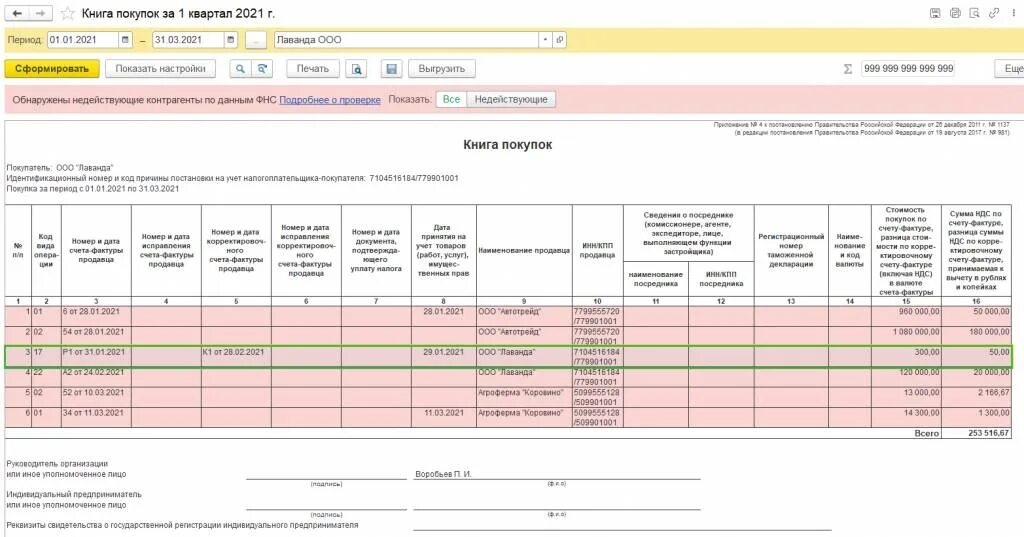Select cell '54 от 28.01.2021'

pyautogui.click(x=96, y=337)
